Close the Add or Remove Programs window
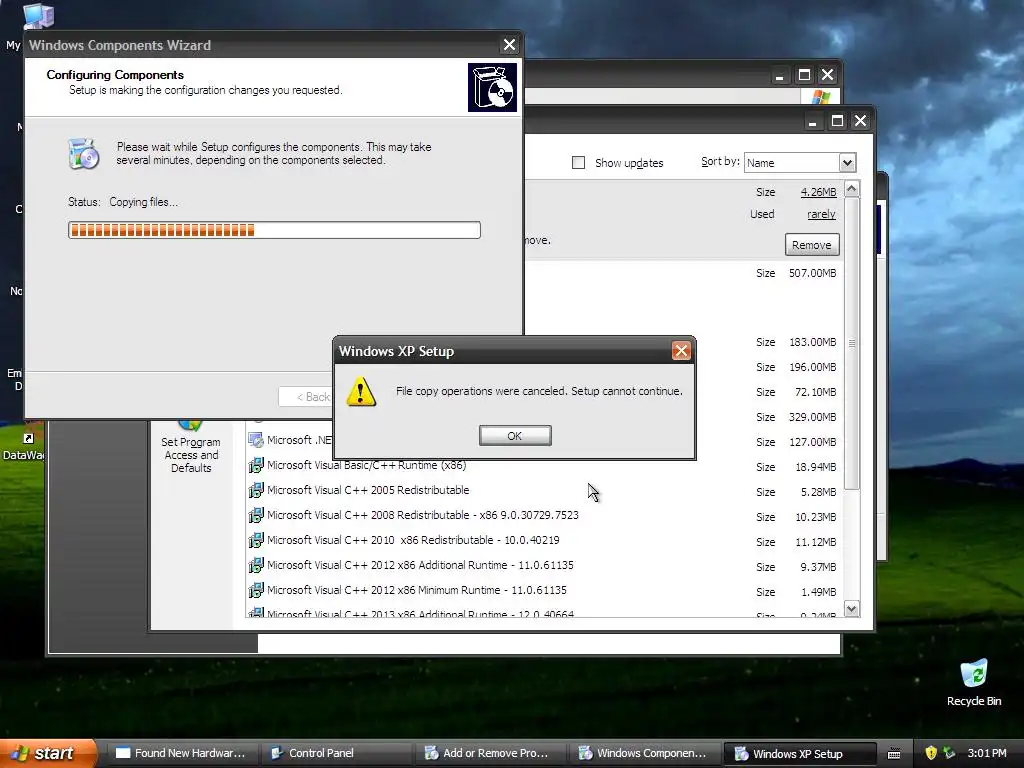The width and height of the screenshot is (1024, 768). coord(861,121)
